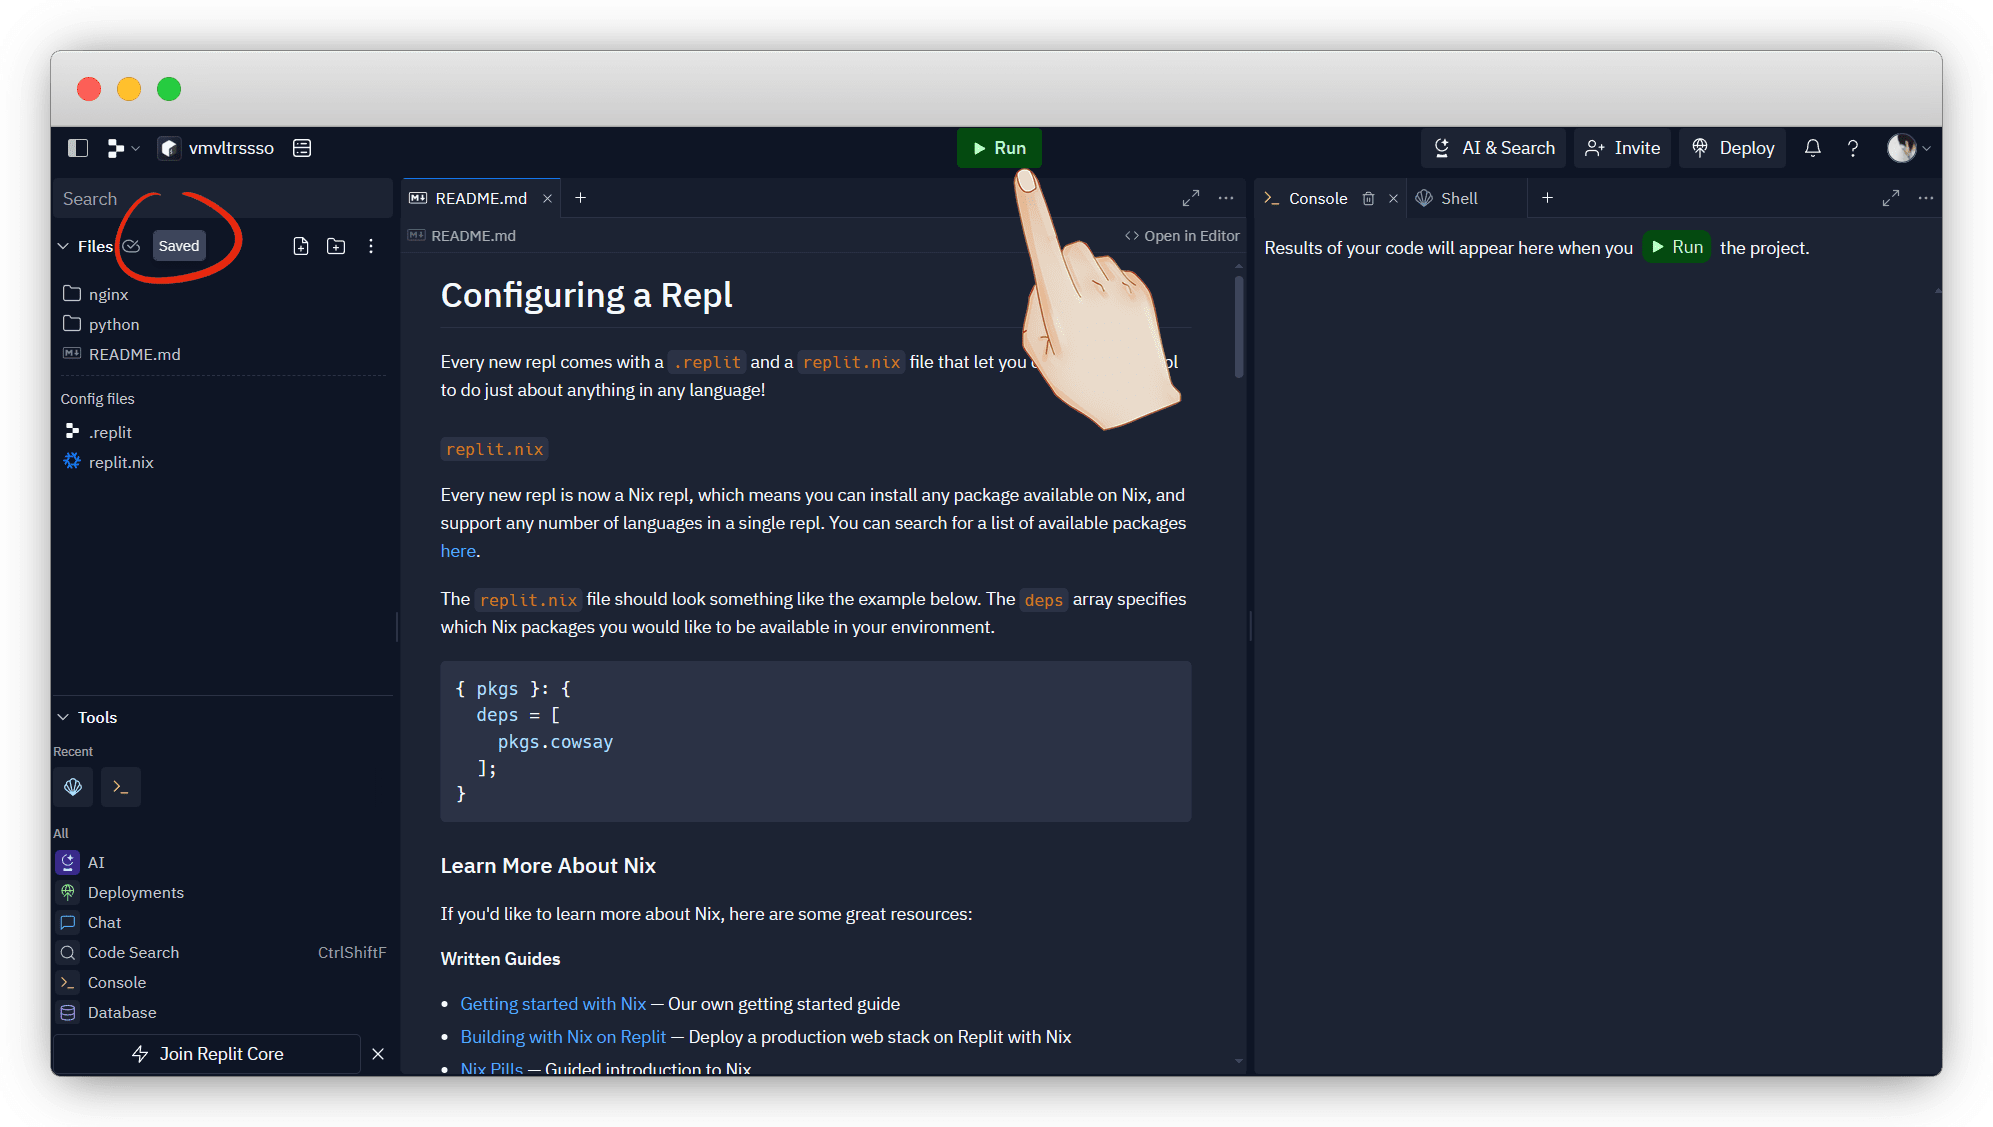Switch to the Shell tab
1993x1127 pixels.
coord(1458,198)
